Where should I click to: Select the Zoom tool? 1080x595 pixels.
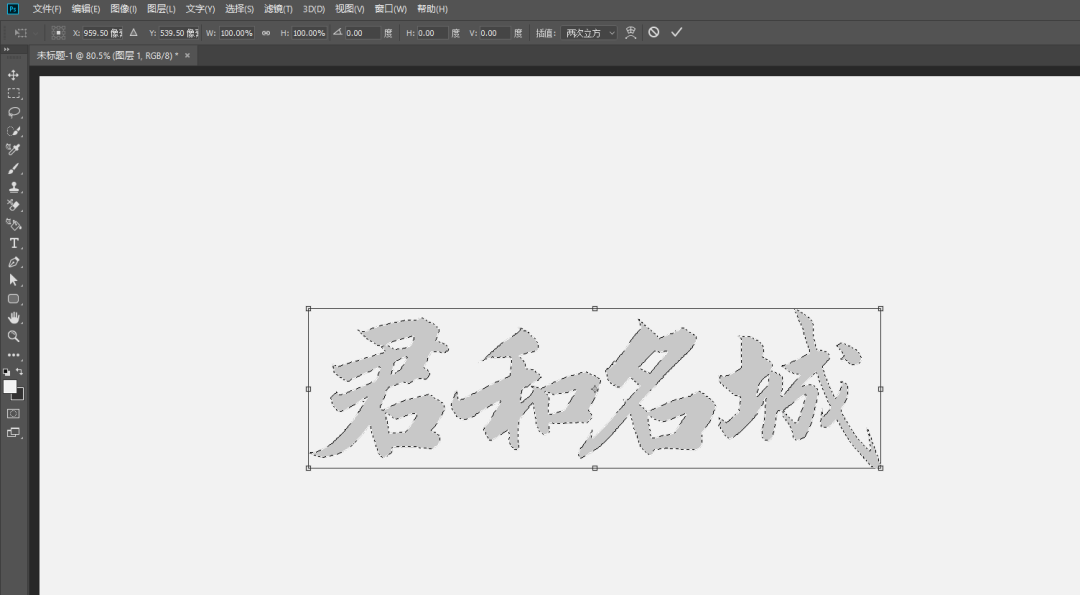coord(13,337)
